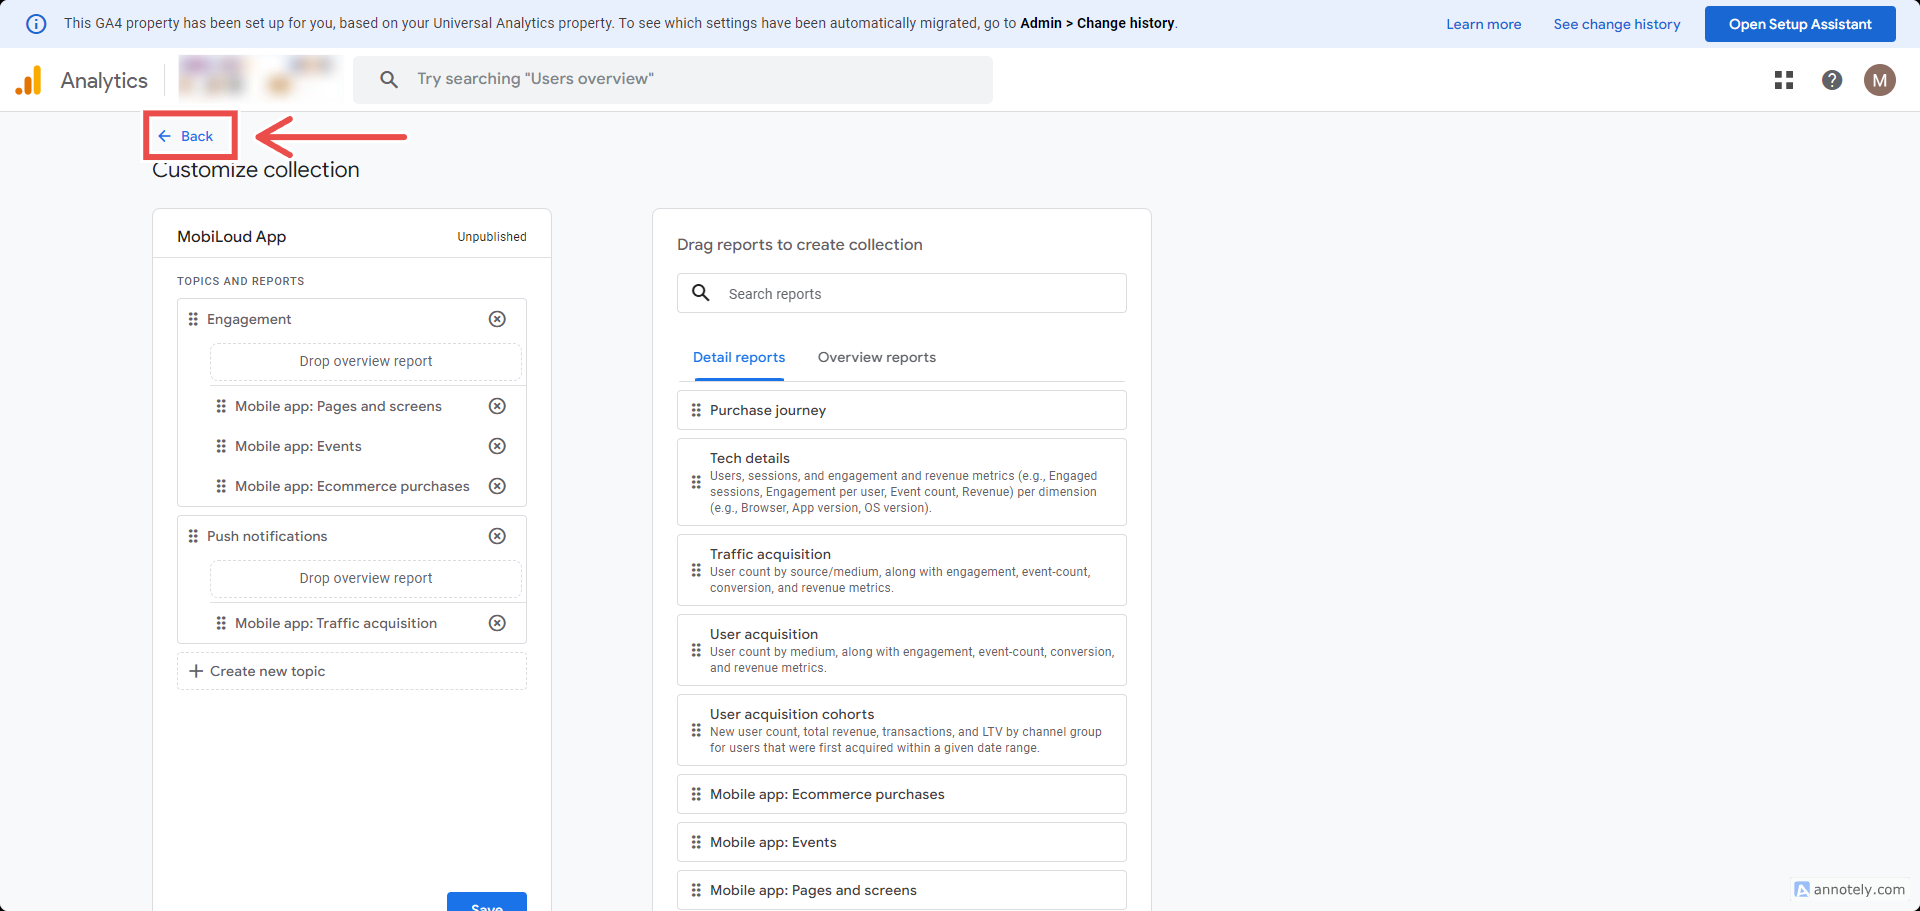The height and width of the screenshot is (911, 1920).
Task: Remove Mobile app: Traffic acquisition report
Action: click(497, 623)
